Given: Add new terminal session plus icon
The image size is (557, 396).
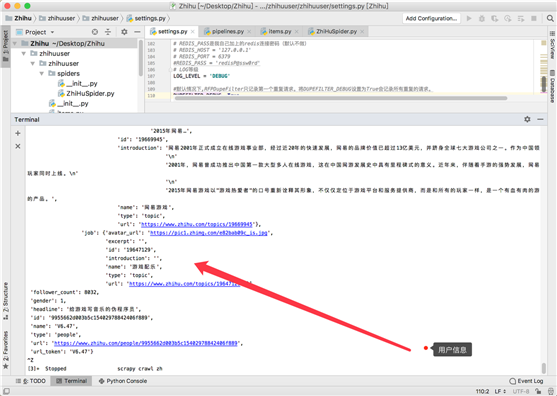Looking at the screenshot, I should point(18,133).
